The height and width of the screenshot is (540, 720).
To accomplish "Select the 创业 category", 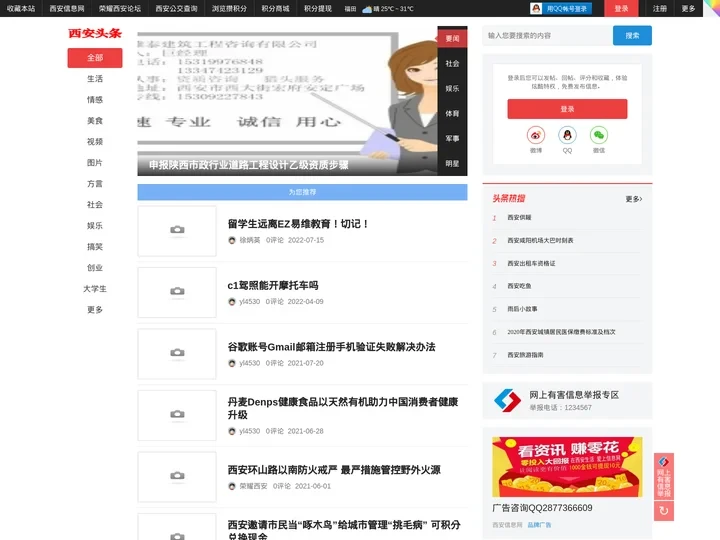I will point(95,268).
